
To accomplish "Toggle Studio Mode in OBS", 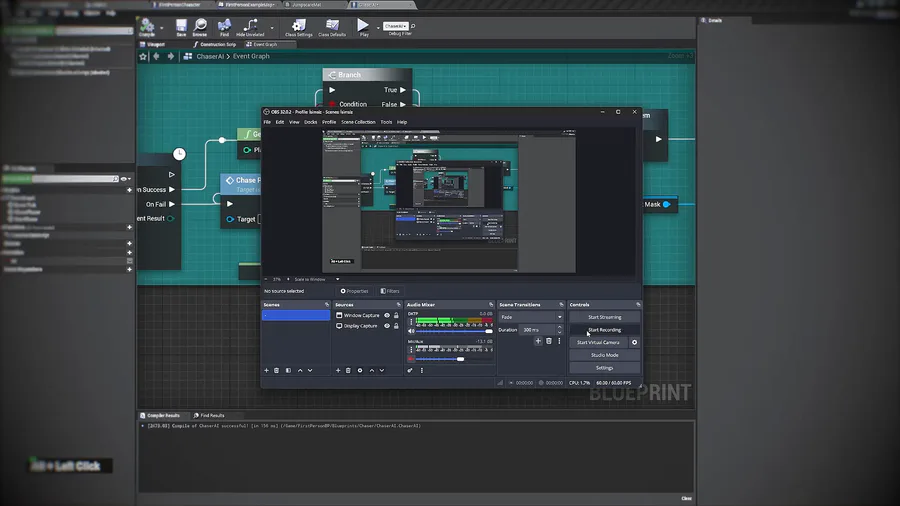I will pyautogui.click(x=604, y=355).
